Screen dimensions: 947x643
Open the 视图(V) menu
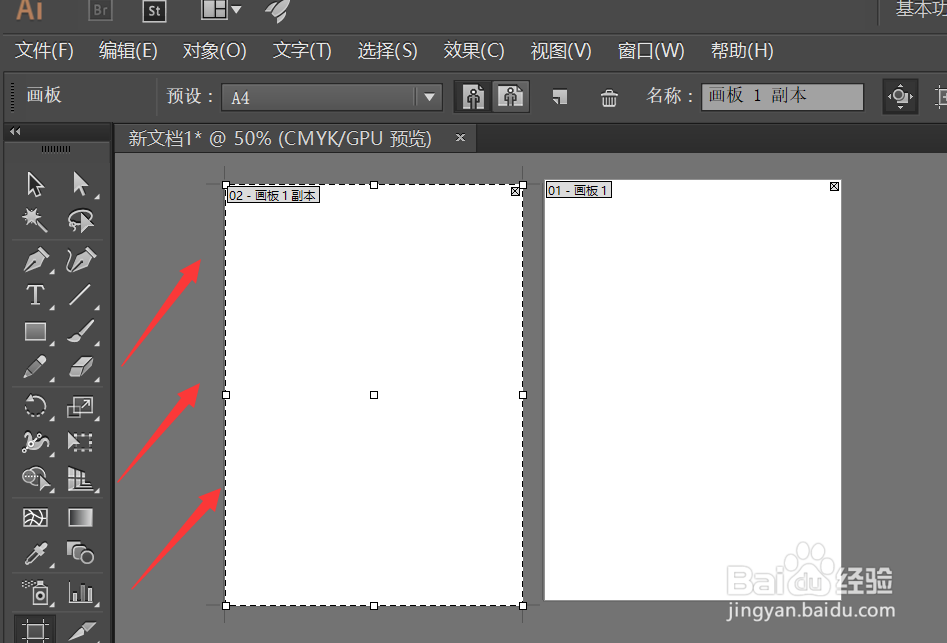(x=560, y=51)
